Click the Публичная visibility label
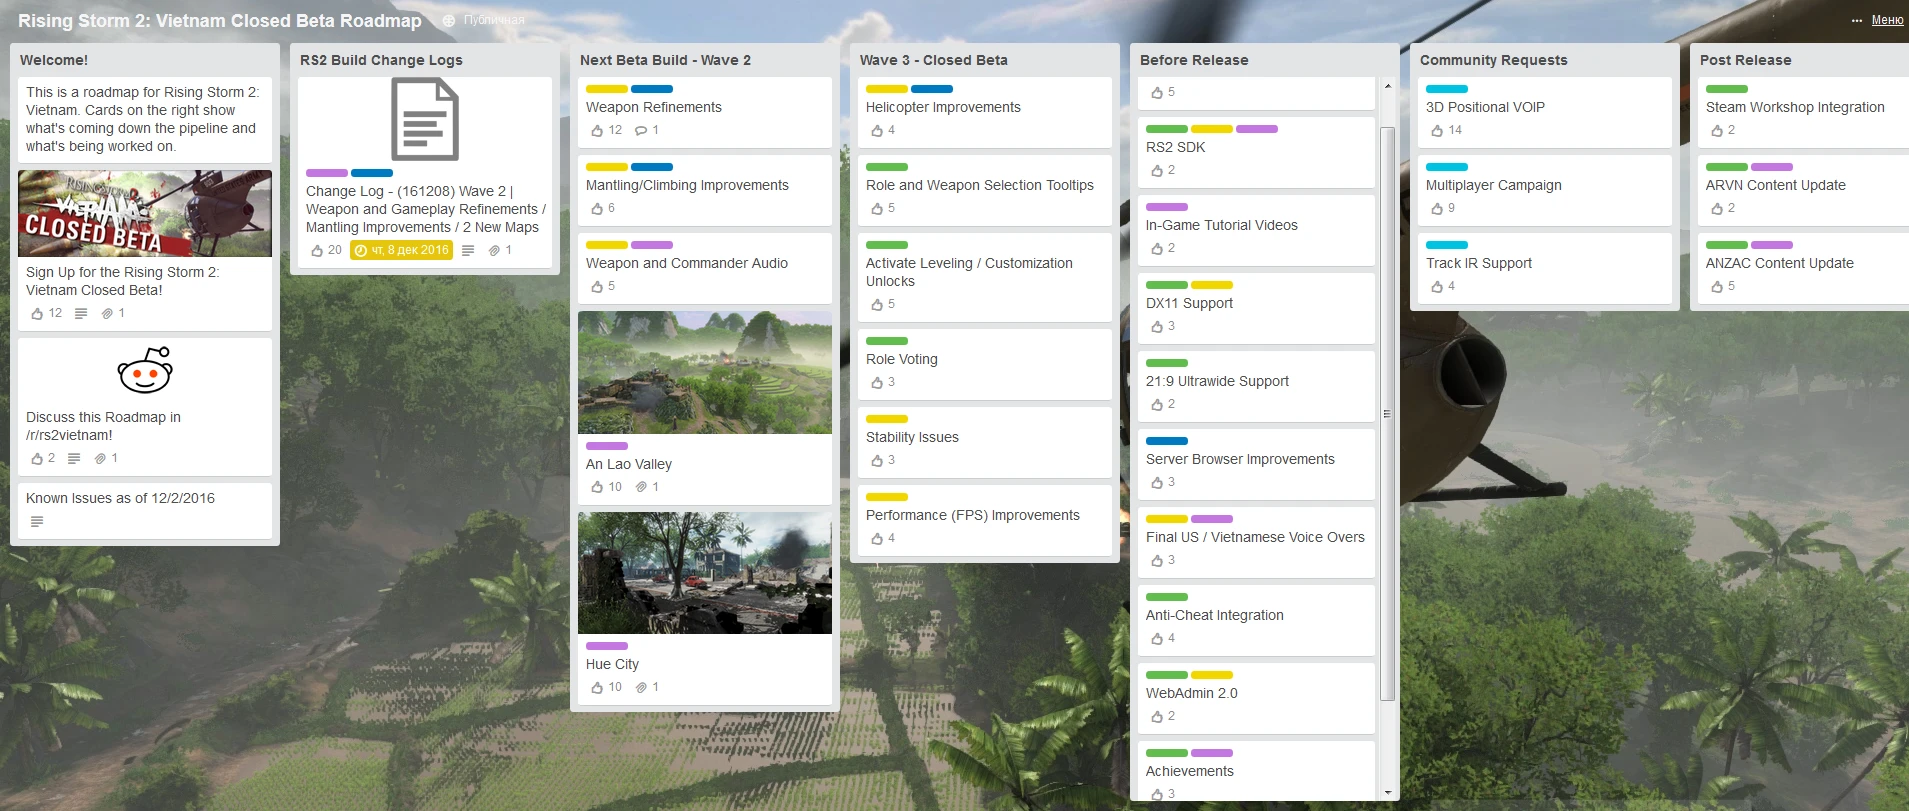Viewport: 1909px width, 811px height. (x=494, y=20)
